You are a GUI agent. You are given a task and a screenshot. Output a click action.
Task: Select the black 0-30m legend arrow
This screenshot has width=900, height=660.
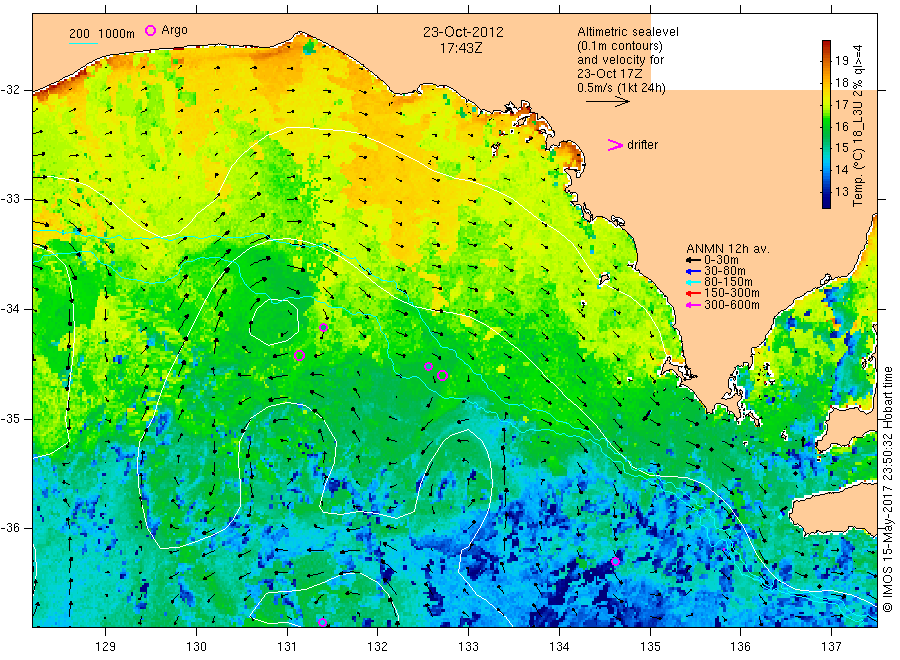coord(693,260)
